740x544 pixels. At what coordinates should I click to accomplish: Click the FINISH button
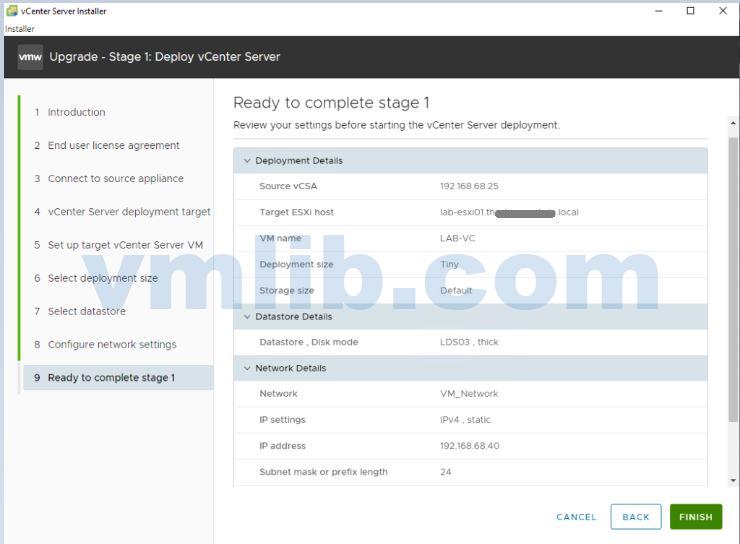point(696,517)
